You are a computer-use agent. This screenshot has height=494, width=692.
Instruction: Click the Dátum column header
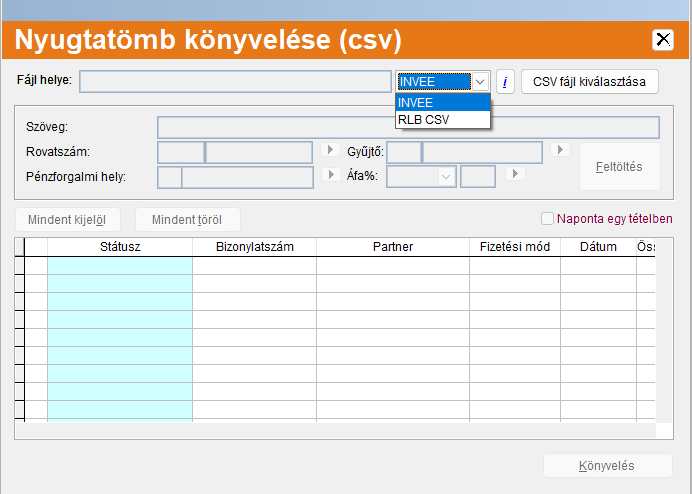point(598,247)
